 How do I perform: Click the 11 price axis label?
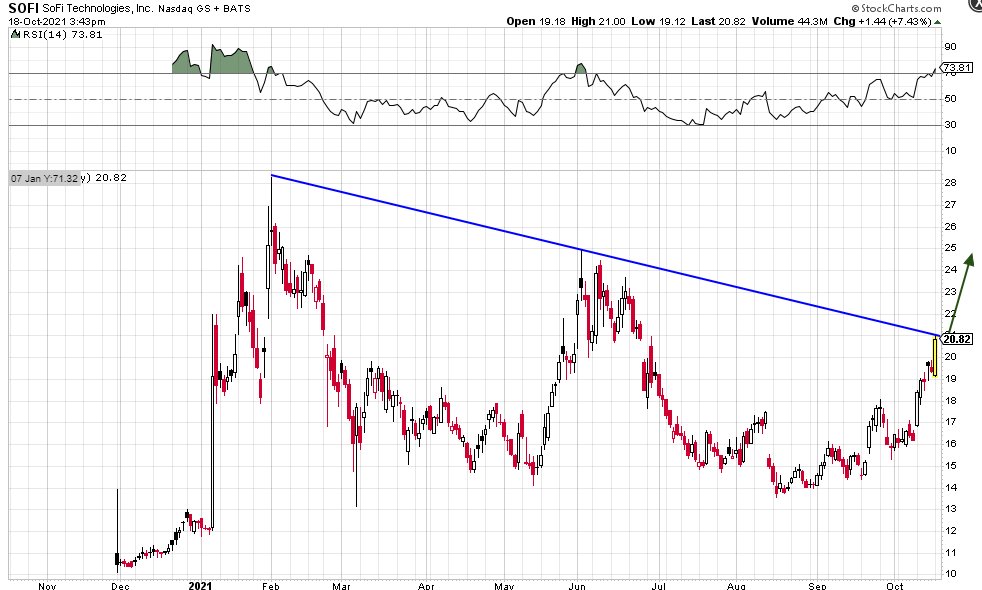pyautogui.click(x=950, y=553)
